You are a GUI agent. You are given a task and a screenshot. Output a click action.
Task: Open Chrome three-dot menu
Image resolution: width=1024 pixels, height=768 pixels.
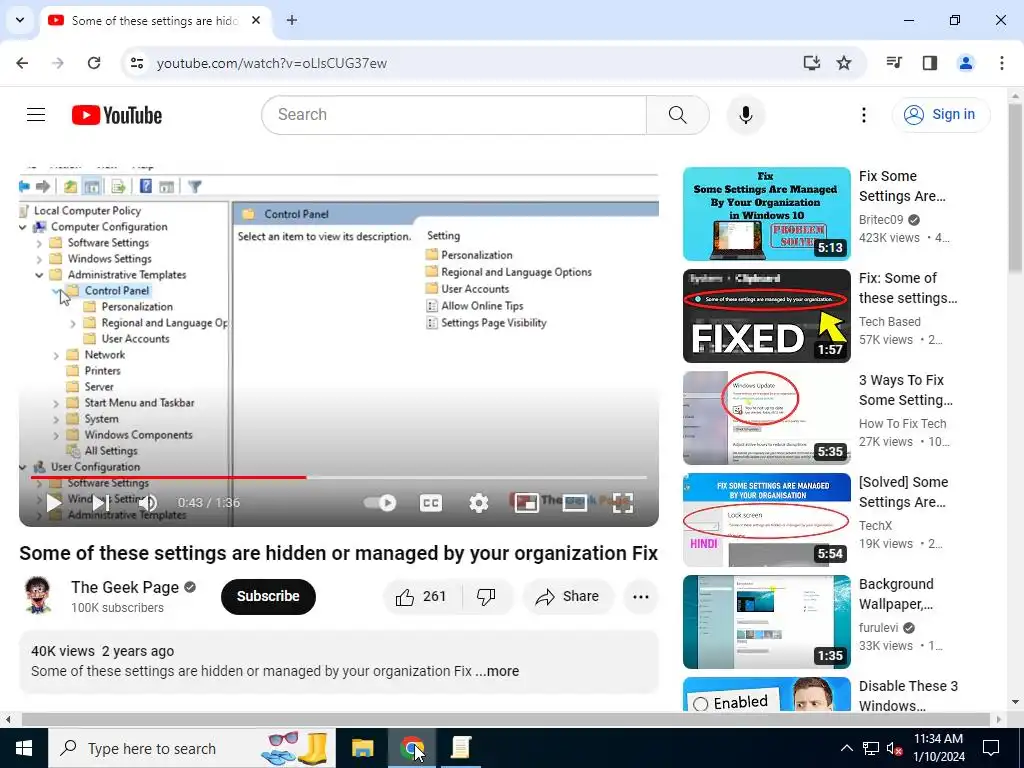pyautogui.click(x=1002, y=63)
